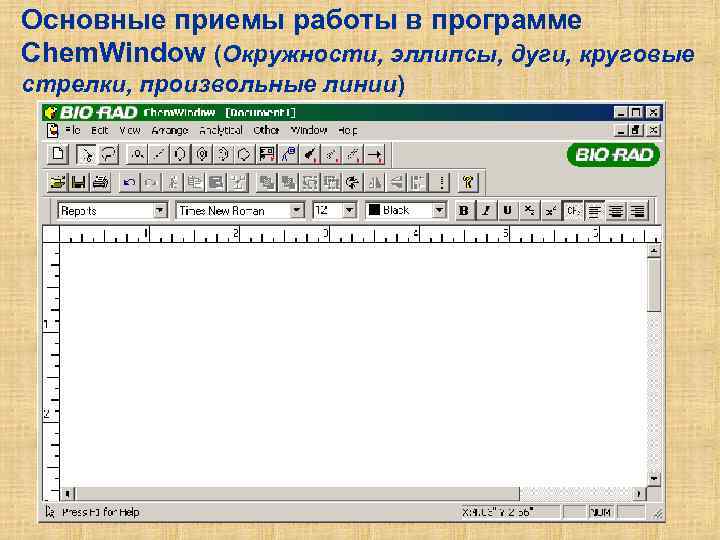Open the Other menu
Viewport: 720px width, 540px height.
click(266, 130)
